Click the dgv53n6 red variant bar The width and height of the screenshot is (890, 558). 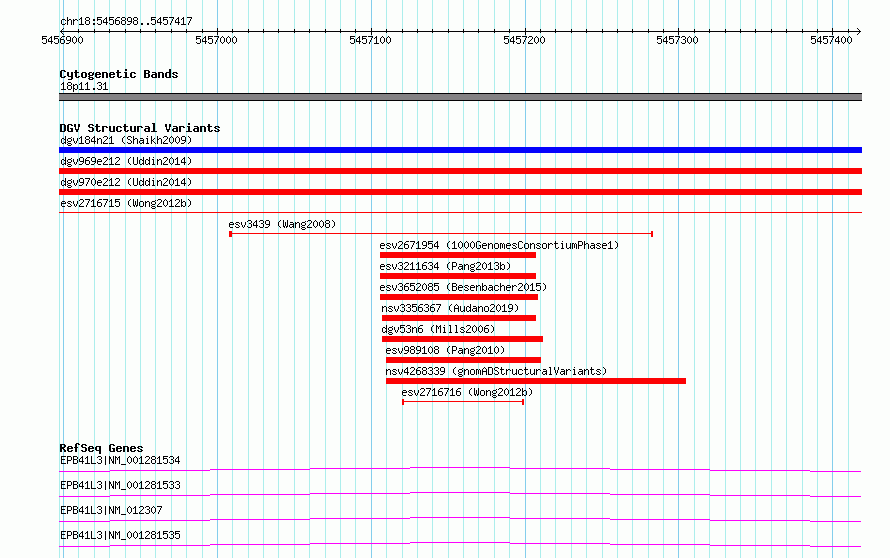click(462, 339)
